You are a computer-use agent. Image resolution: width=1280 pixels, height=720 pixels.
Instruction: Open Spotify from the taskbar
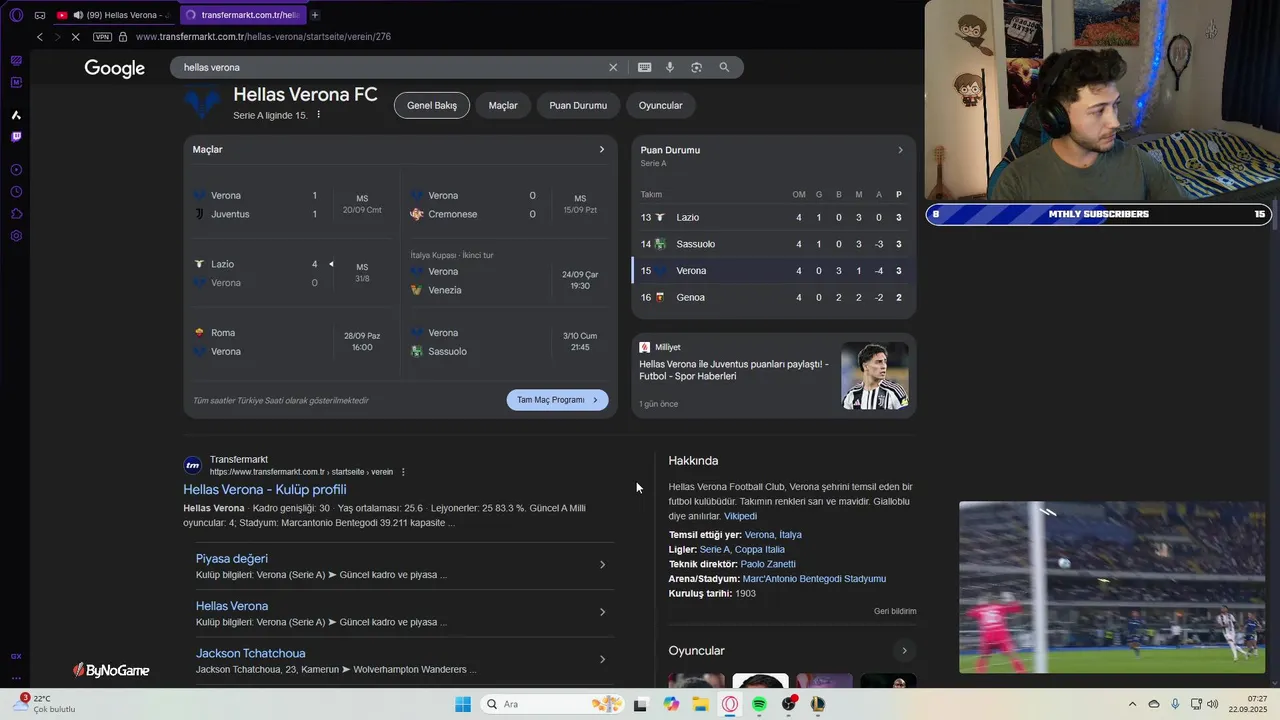759,704
